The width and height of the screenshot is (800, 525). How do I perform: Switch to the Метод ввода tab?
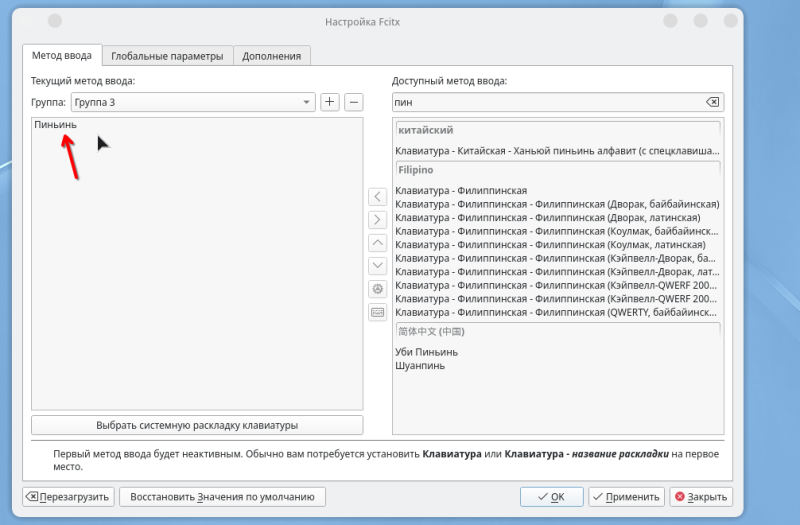pyautogui.click(x=62, y=55)
